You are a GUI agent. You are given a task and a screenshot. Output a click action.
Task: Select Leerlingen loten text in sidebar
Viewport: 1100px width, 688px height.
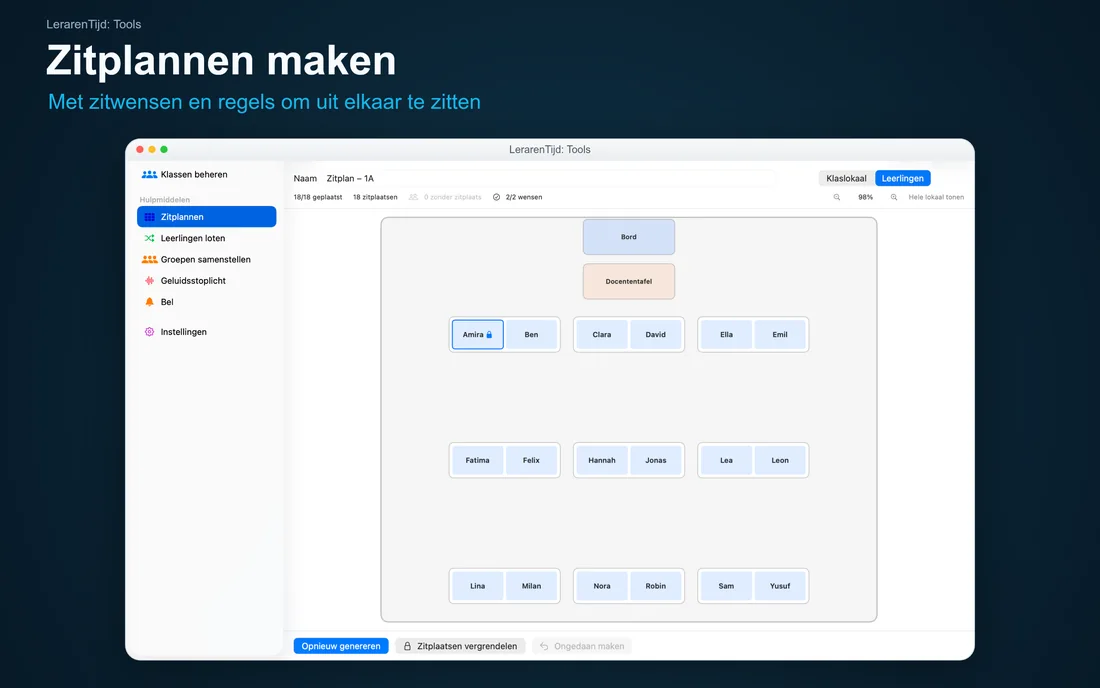[193, 238]
